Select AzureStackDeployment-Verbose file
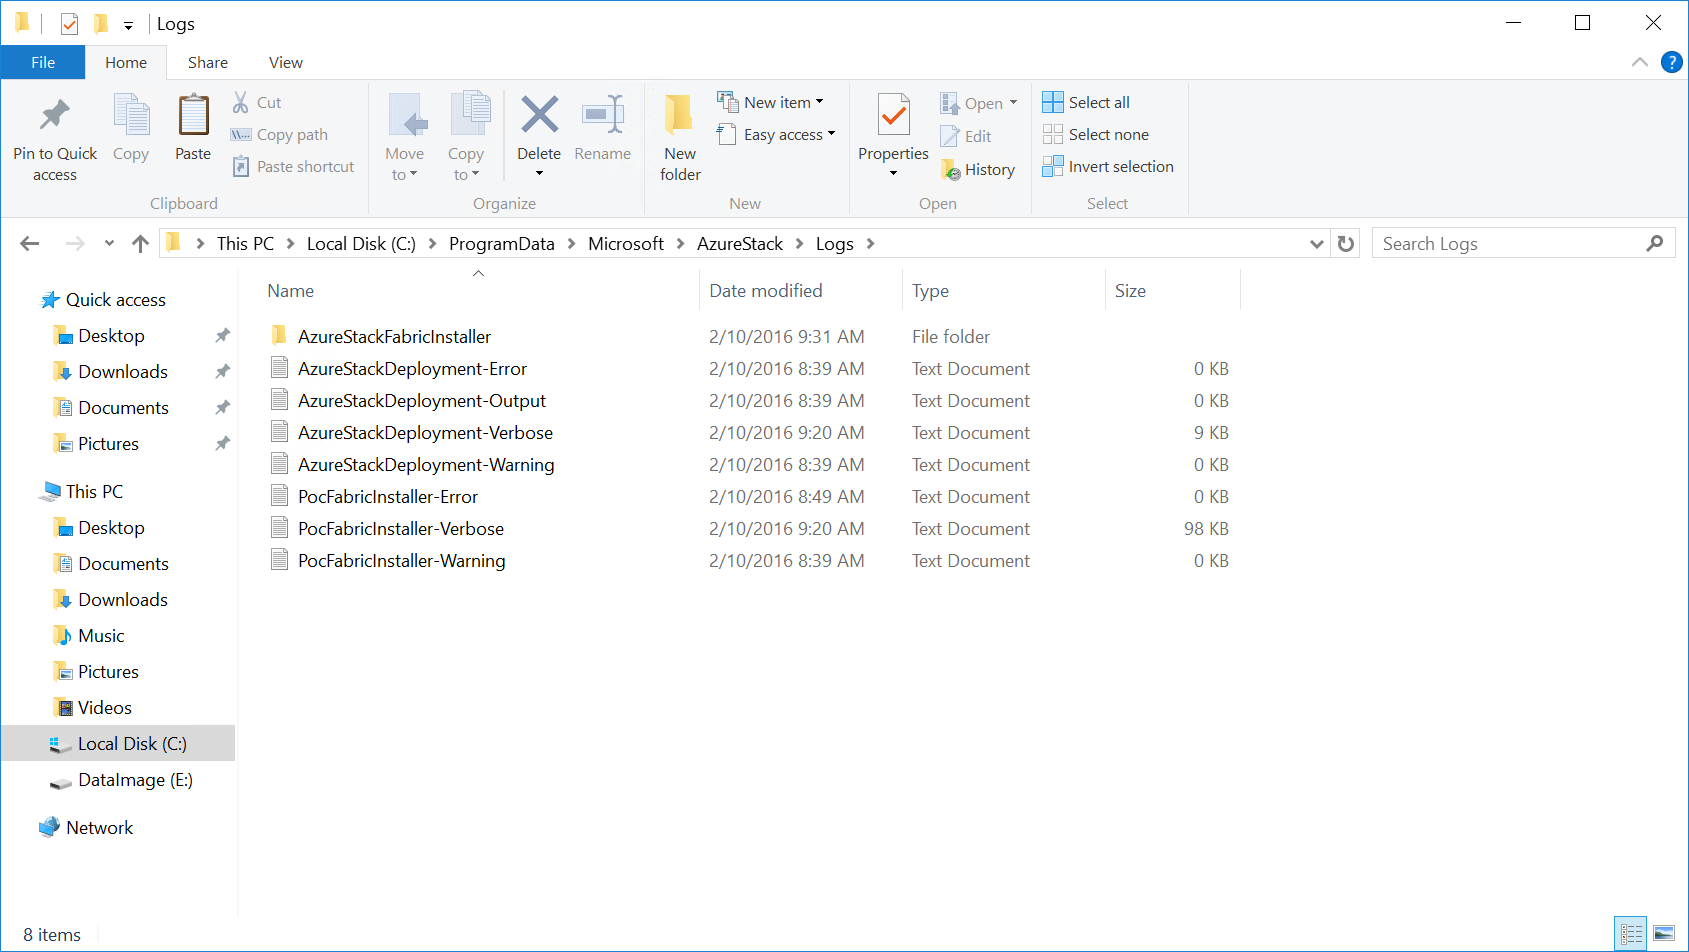This screenshot has width=1689, height=952. point(425,433)
